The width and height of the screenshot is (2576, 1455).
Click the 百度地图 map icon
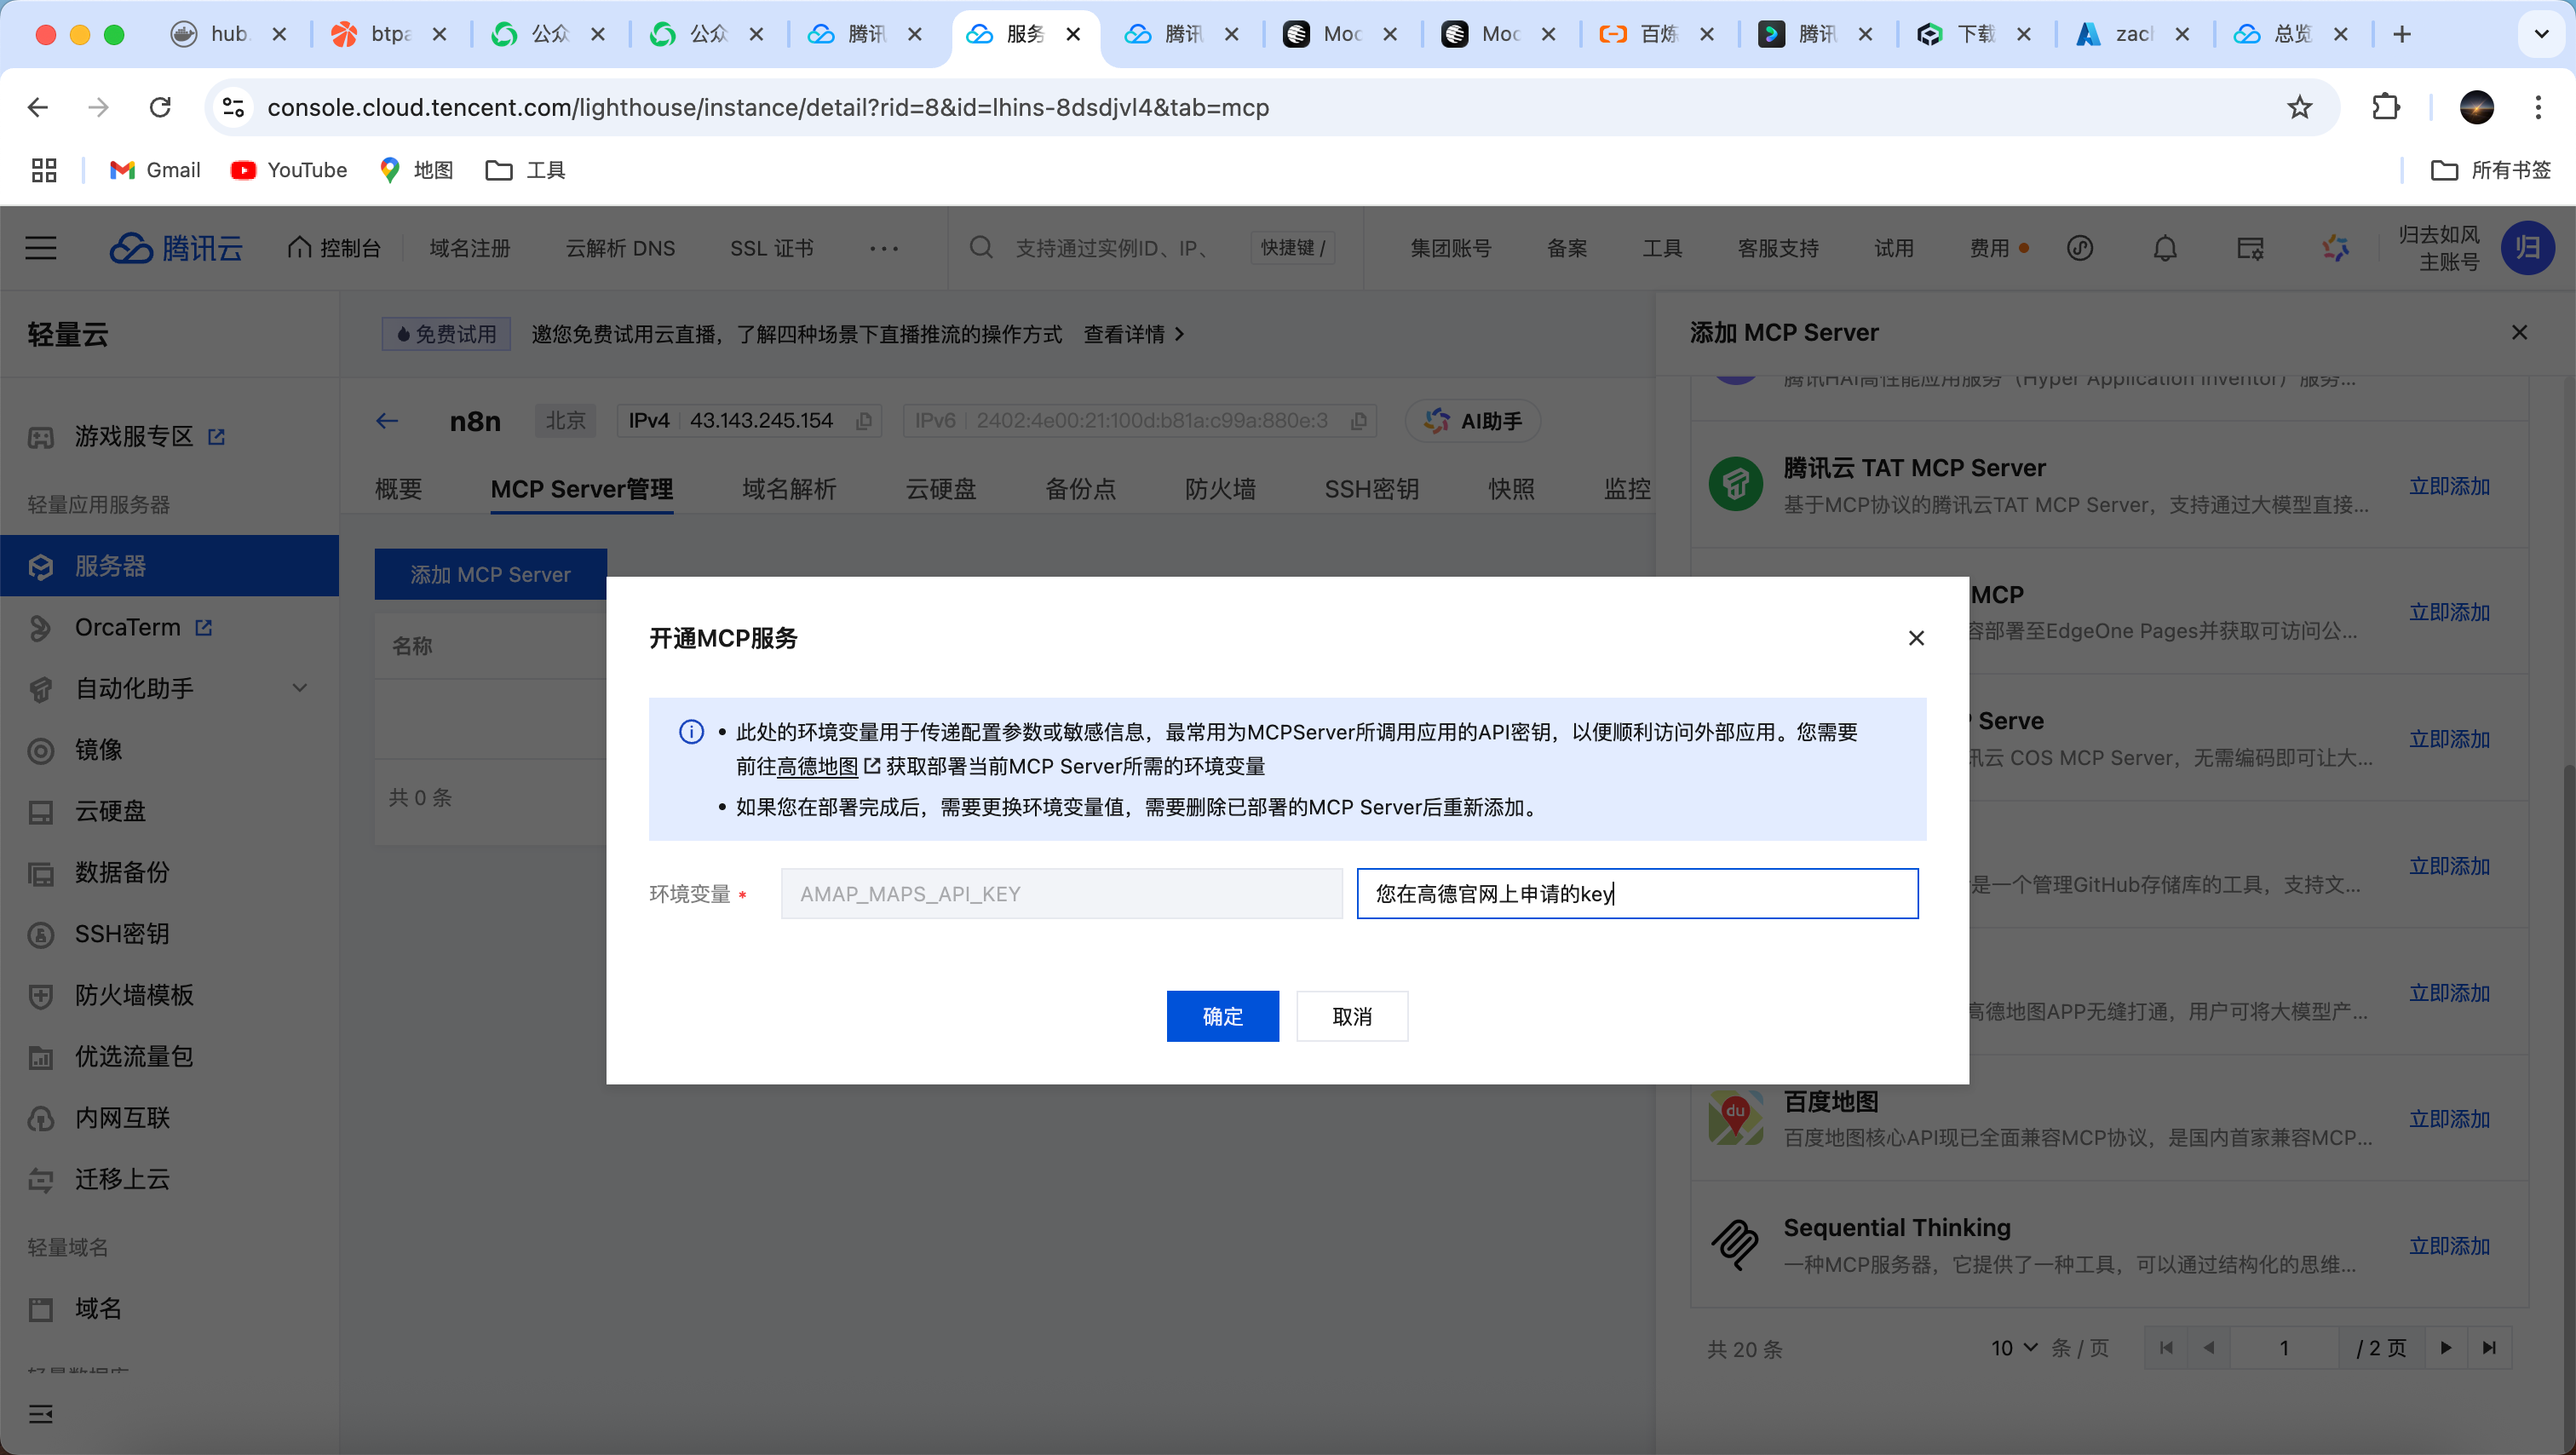1736,1118
